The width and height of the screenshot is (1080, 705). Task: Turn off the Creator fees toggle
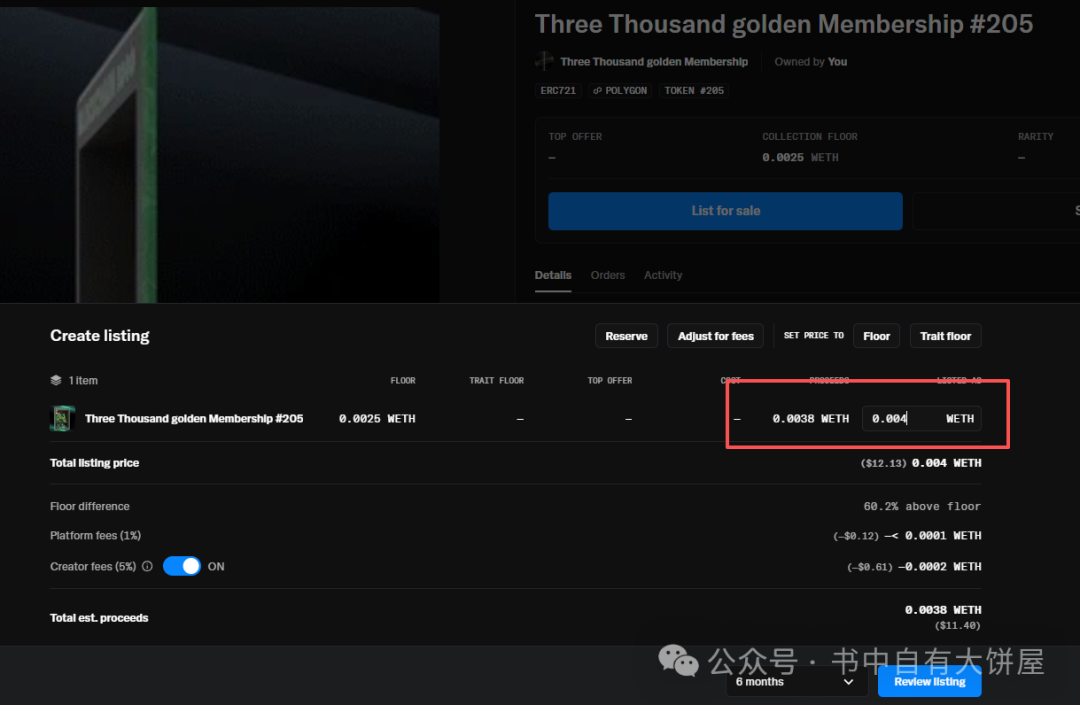(x=182, y=566)
